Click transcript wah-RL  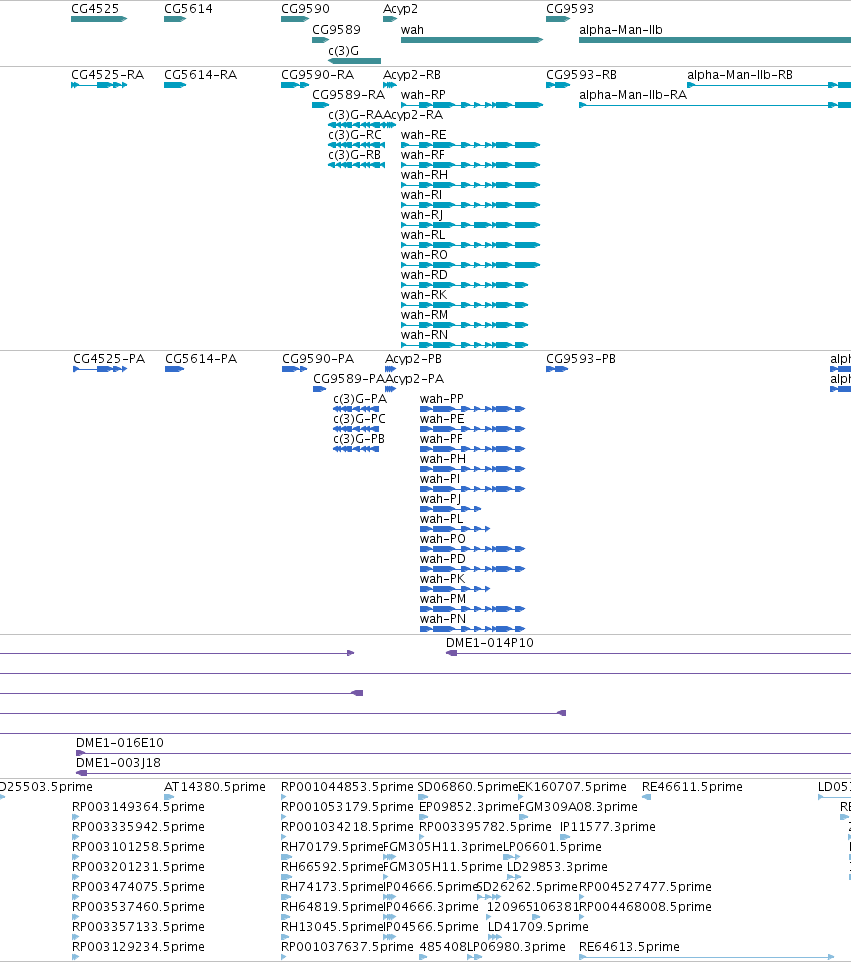tap(423, 235)
